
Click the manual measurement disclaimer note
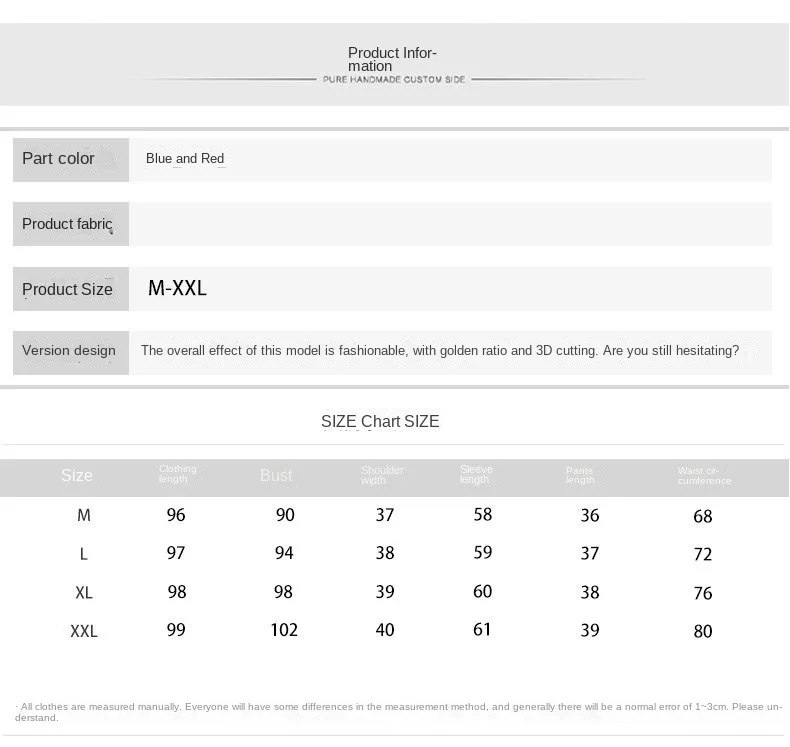click(398, 712)
